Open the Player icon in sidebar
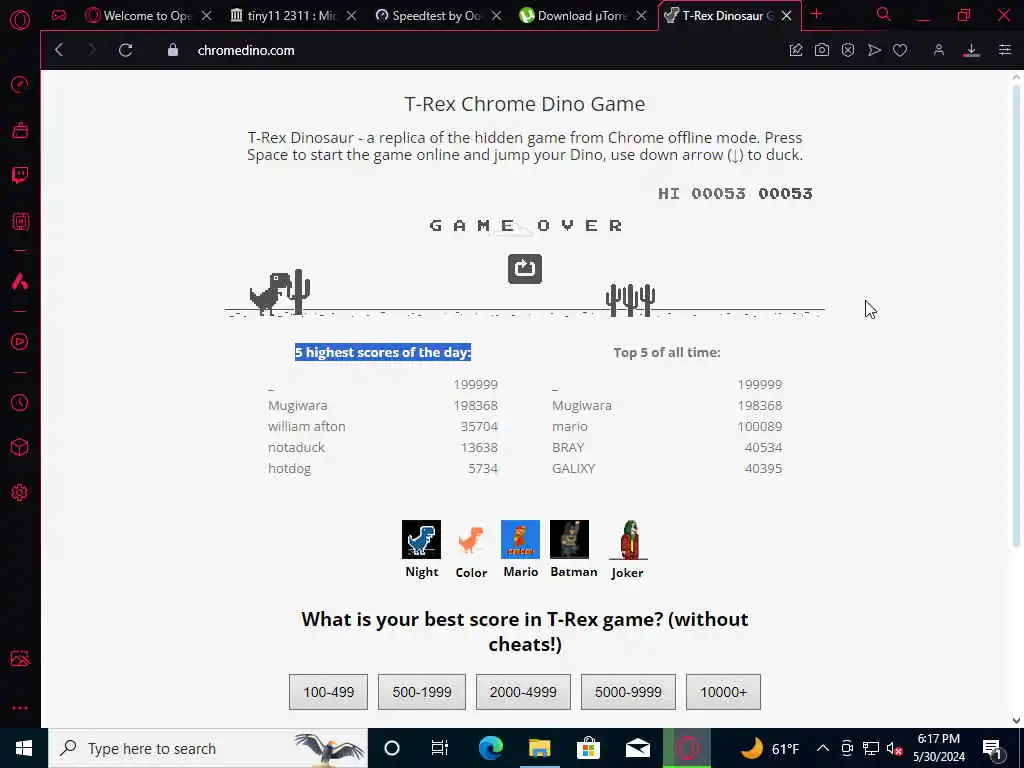 coord(20,341)
